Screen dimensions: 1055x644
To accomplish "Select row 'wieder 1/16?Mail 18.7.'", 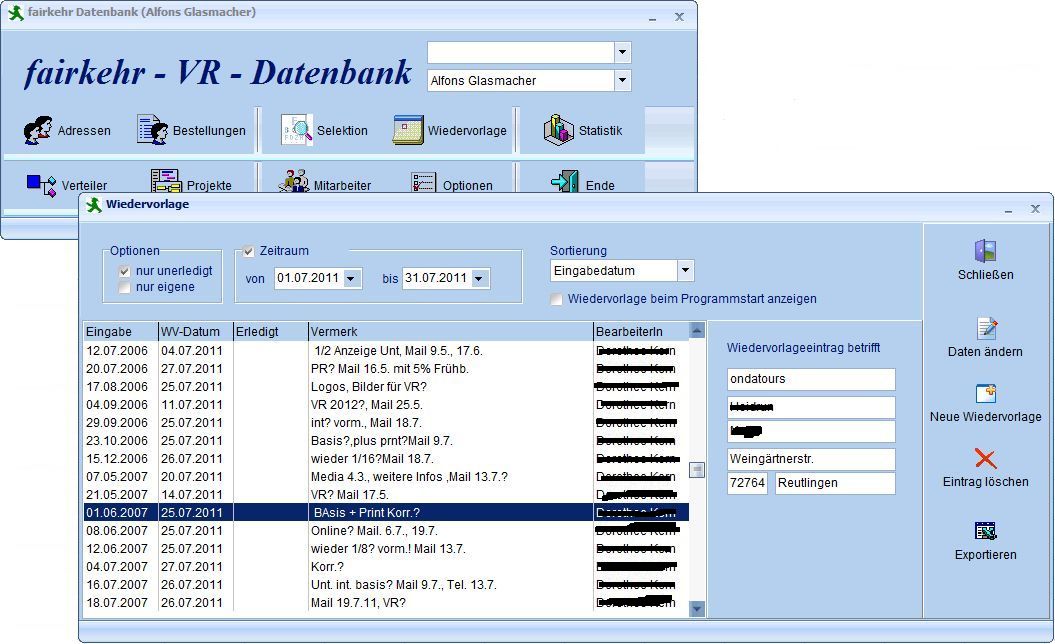I will 386,458.
